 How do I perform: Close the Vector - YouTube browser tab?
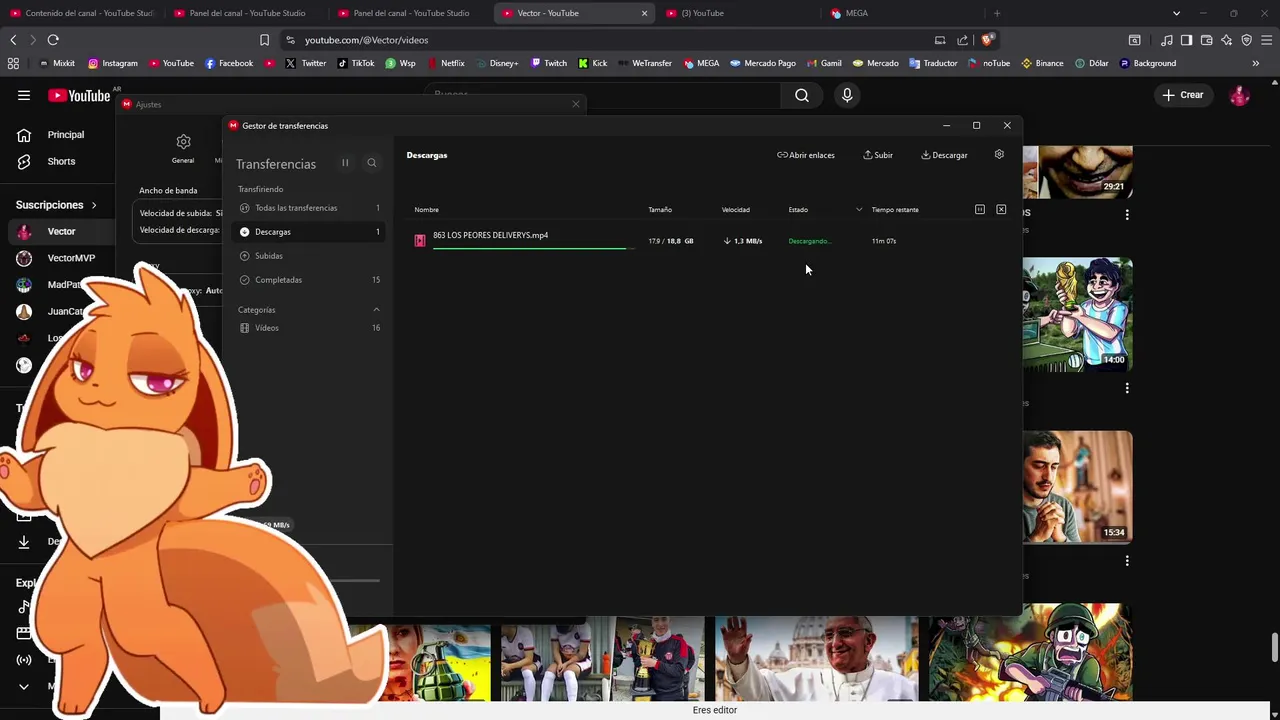click(x=644, y=13)
